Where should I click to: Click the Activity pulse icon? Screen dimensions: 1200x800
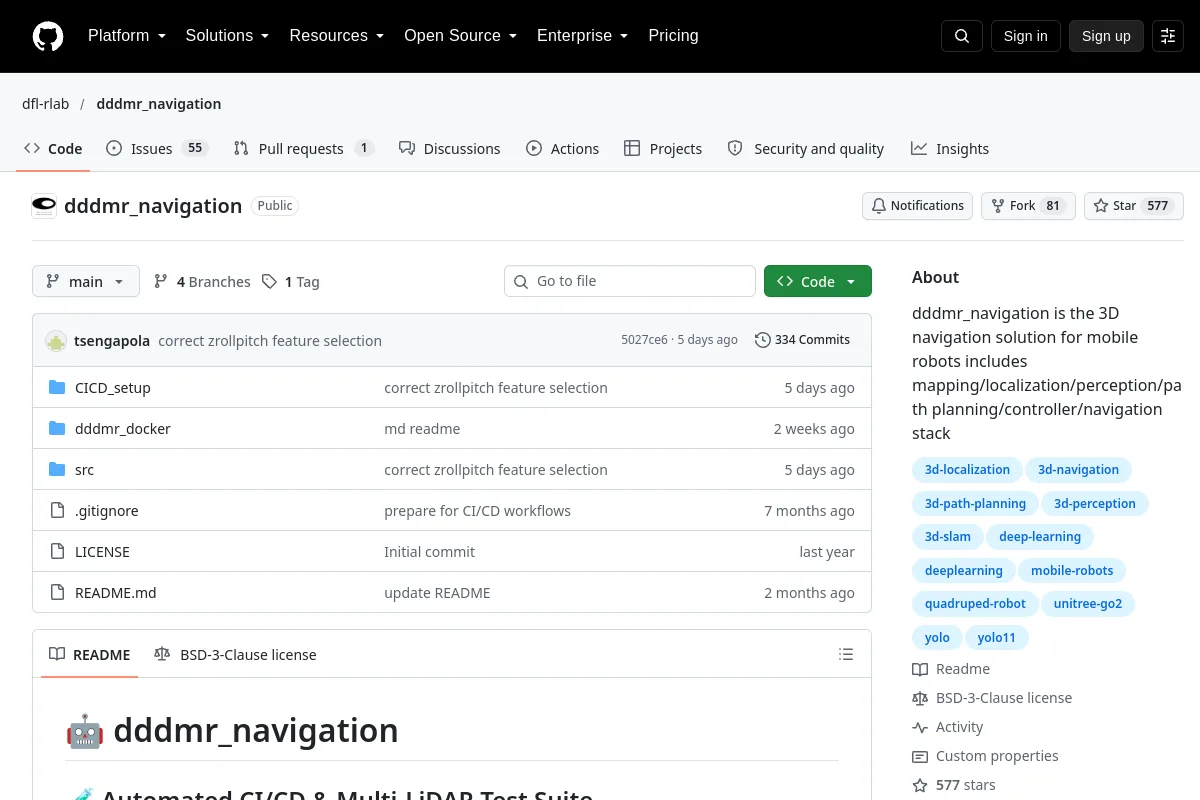click(x=920, y=727)
